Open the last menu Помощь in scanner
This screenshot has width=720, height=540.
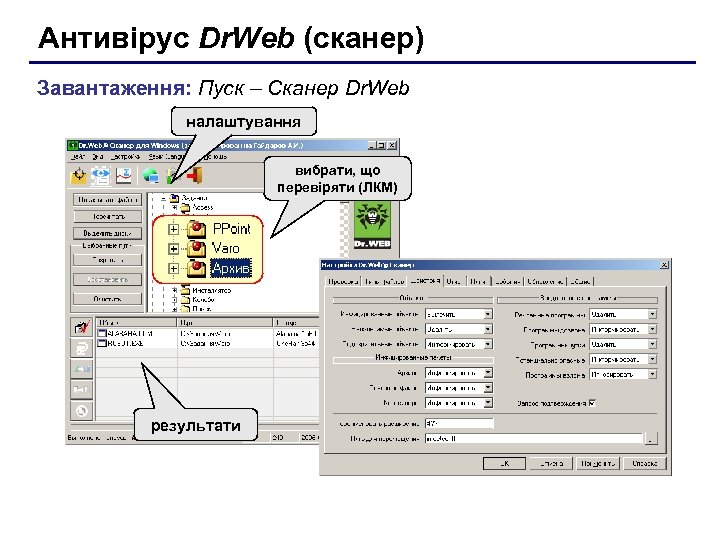point(216,157)
